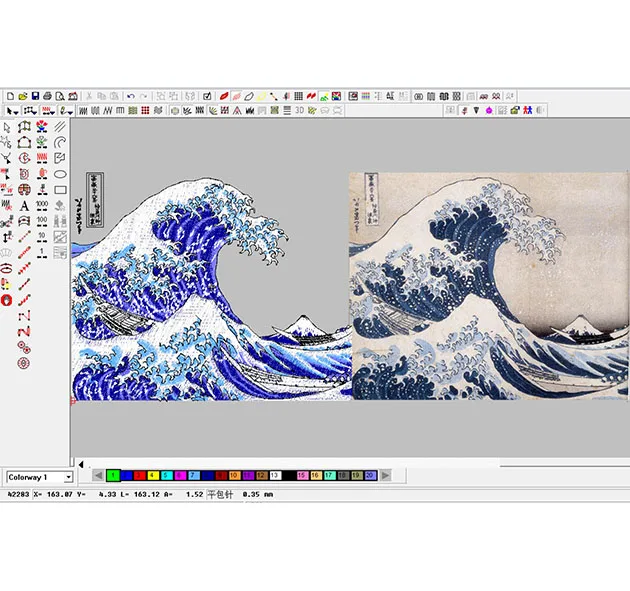
Task: Click the red leaf shape icon
Action: 224,96
